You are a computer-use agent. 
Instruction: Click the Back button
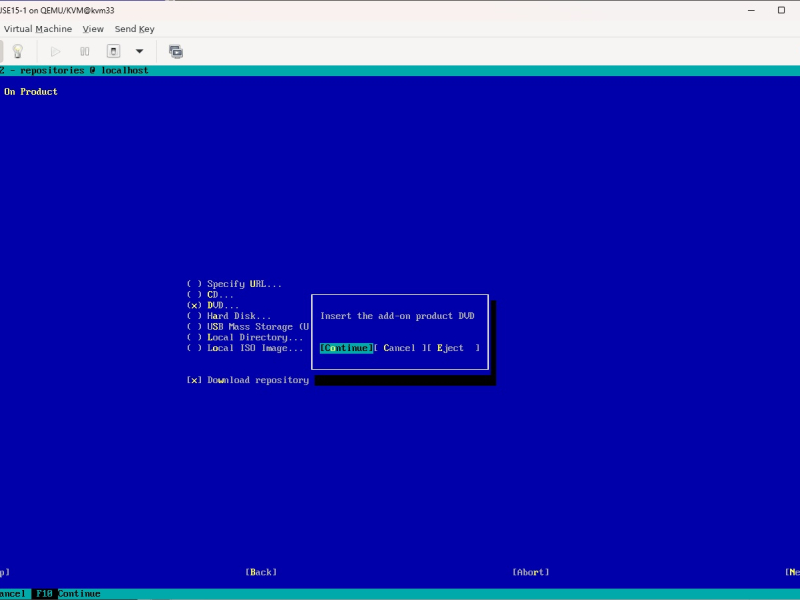(261, 572)
